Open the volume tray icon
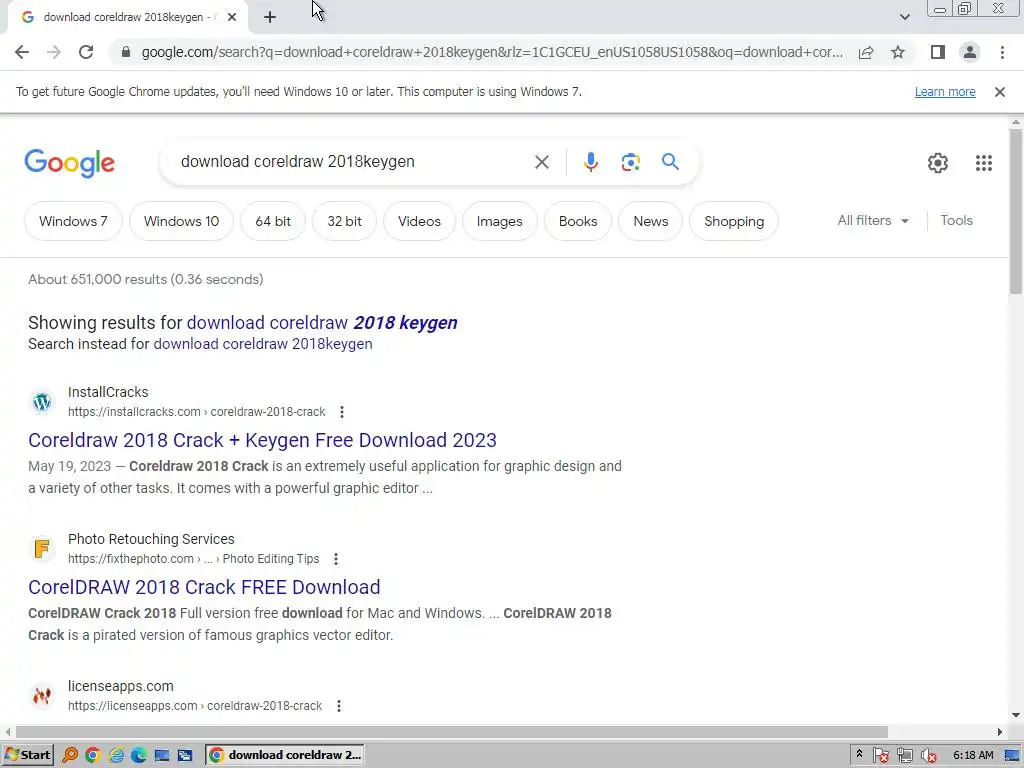The height and width of the screenshot is (768, 1024). pyautogui.click(x=928, y=756)
